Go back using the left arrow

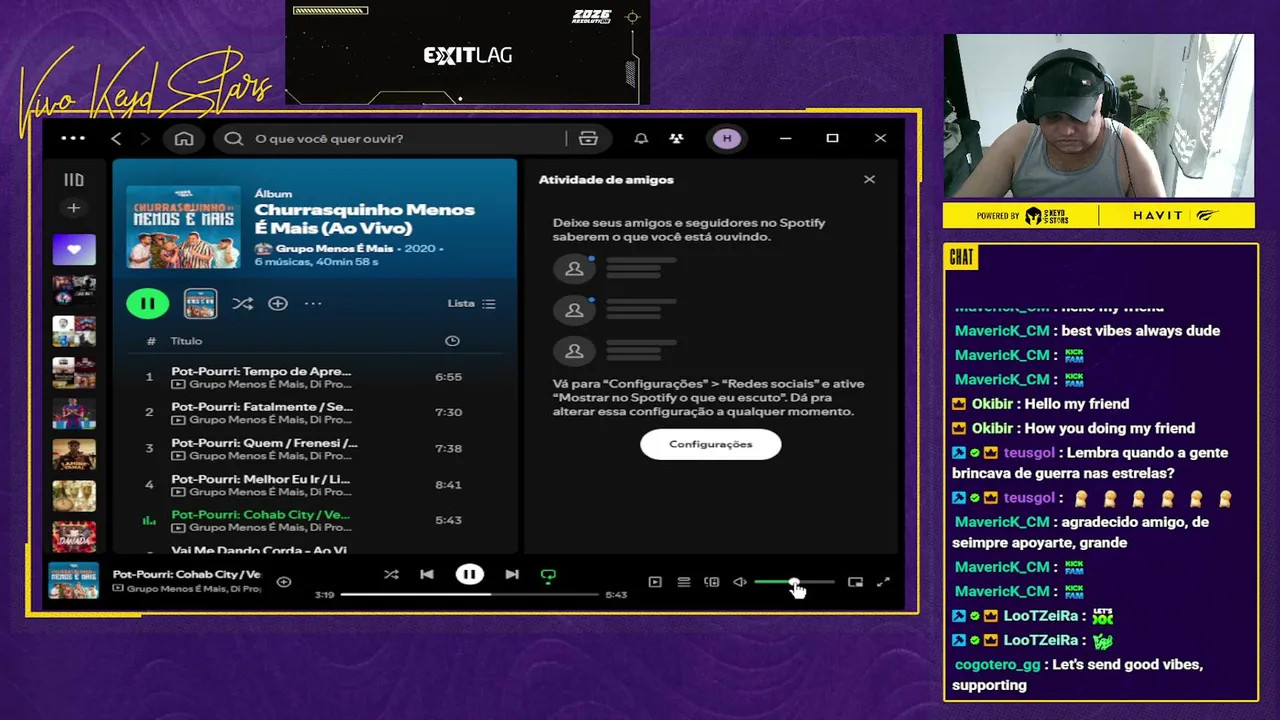click(116, 138)
